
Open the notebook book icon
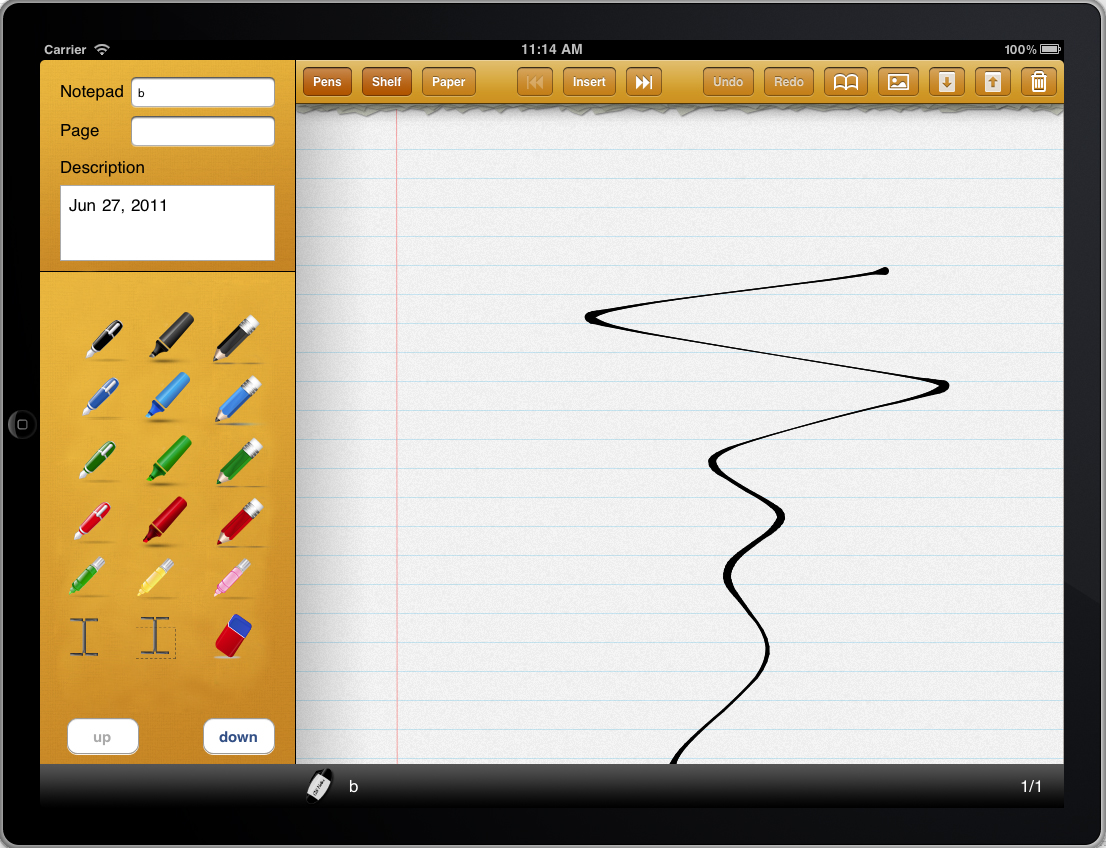click(x=846, y=82)
